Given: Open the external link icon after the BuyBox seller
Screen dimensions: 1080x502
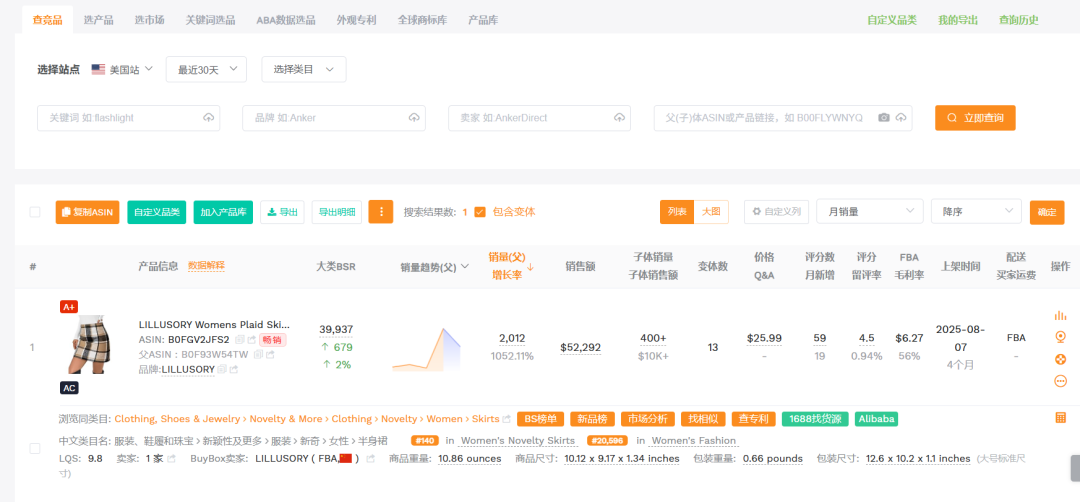Looking at the screenshot, I should tap(371, 459).
